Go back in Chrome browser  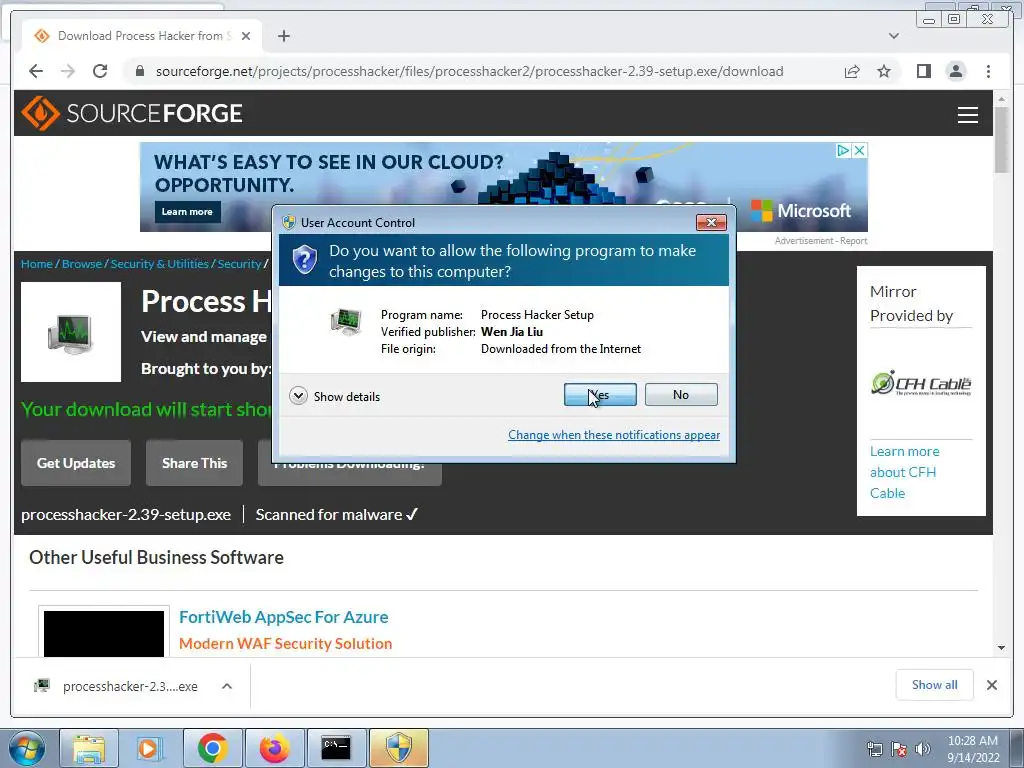click(x=36, y=71)
